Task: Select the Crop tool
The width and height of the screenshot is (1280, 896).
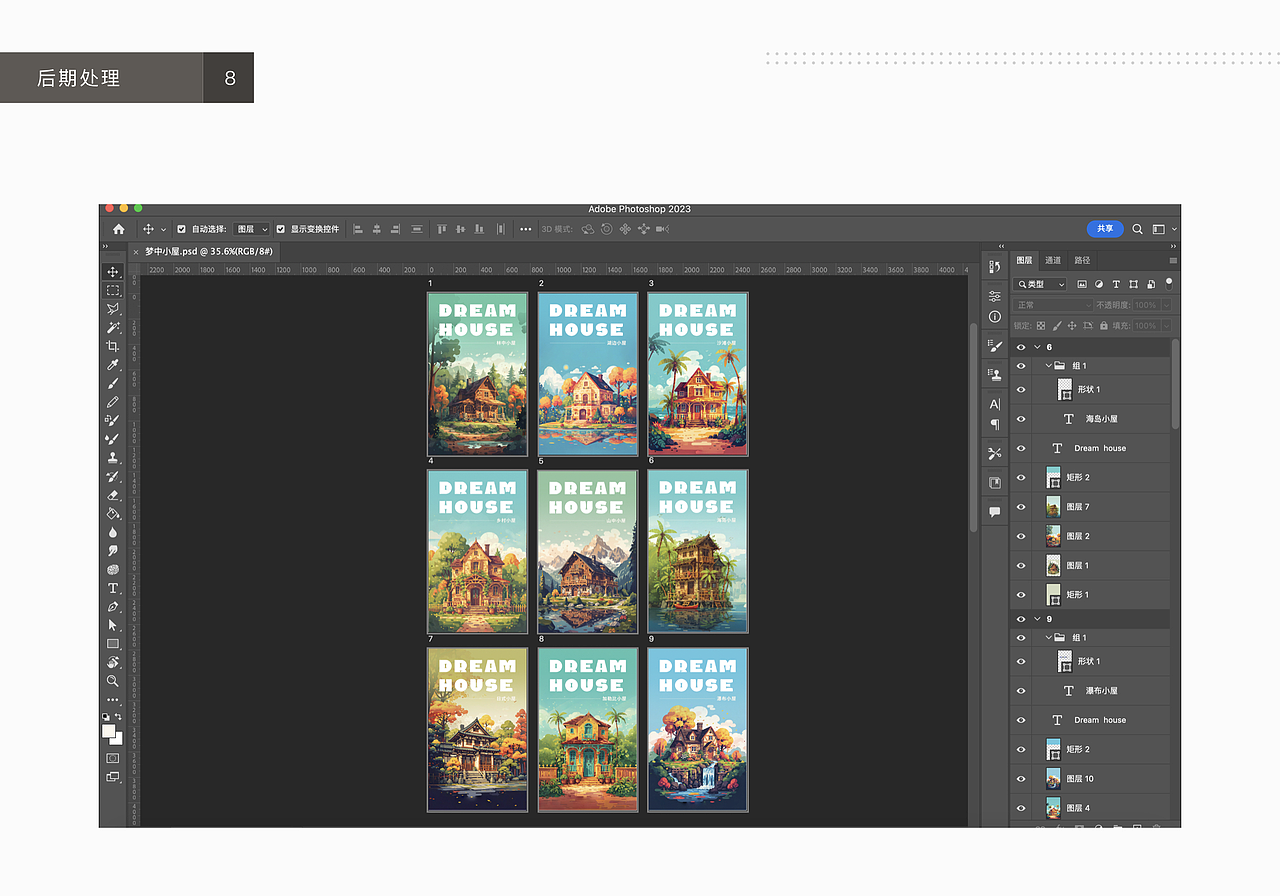Action: (x=113, y=346)
